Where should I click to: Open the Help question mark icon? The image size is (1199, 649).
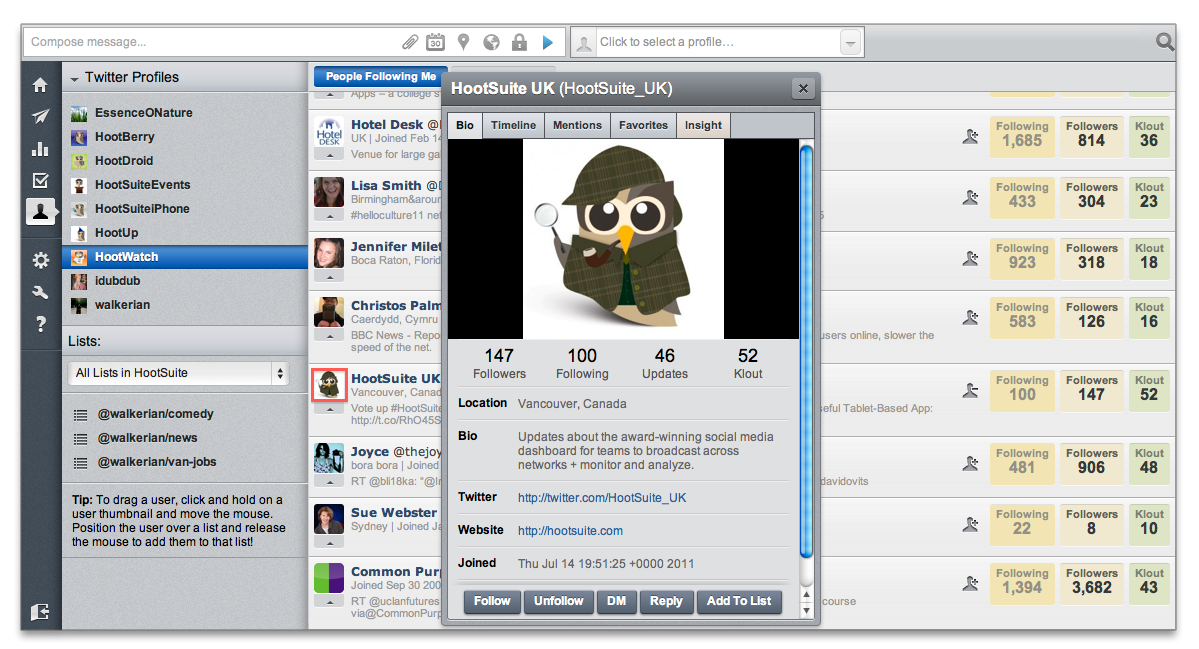41,324
